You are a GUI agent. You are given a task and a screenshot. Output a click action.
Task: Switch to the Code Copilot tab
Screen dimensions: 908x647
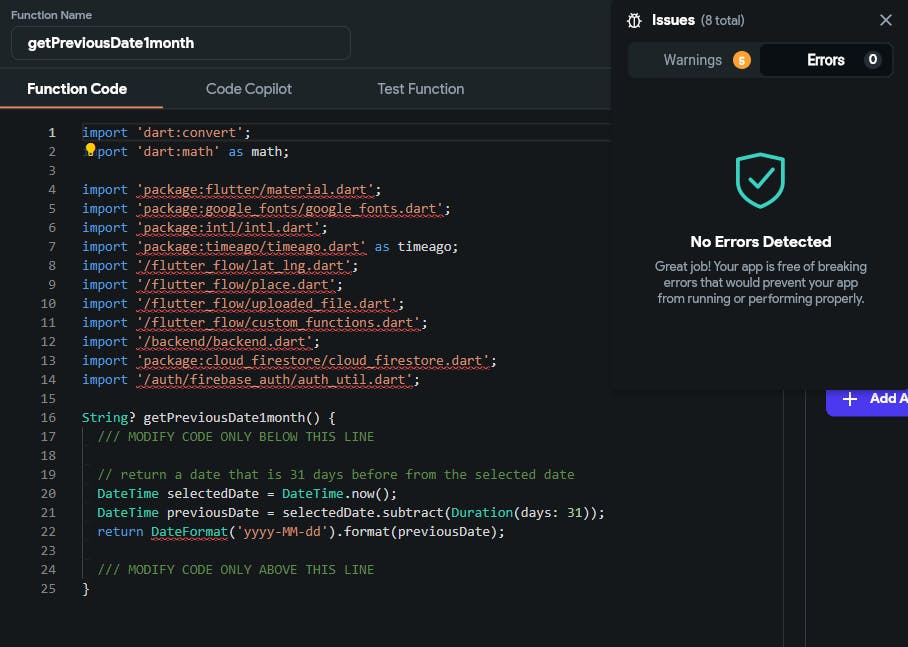pyautogui.click(x=249, y=89)
